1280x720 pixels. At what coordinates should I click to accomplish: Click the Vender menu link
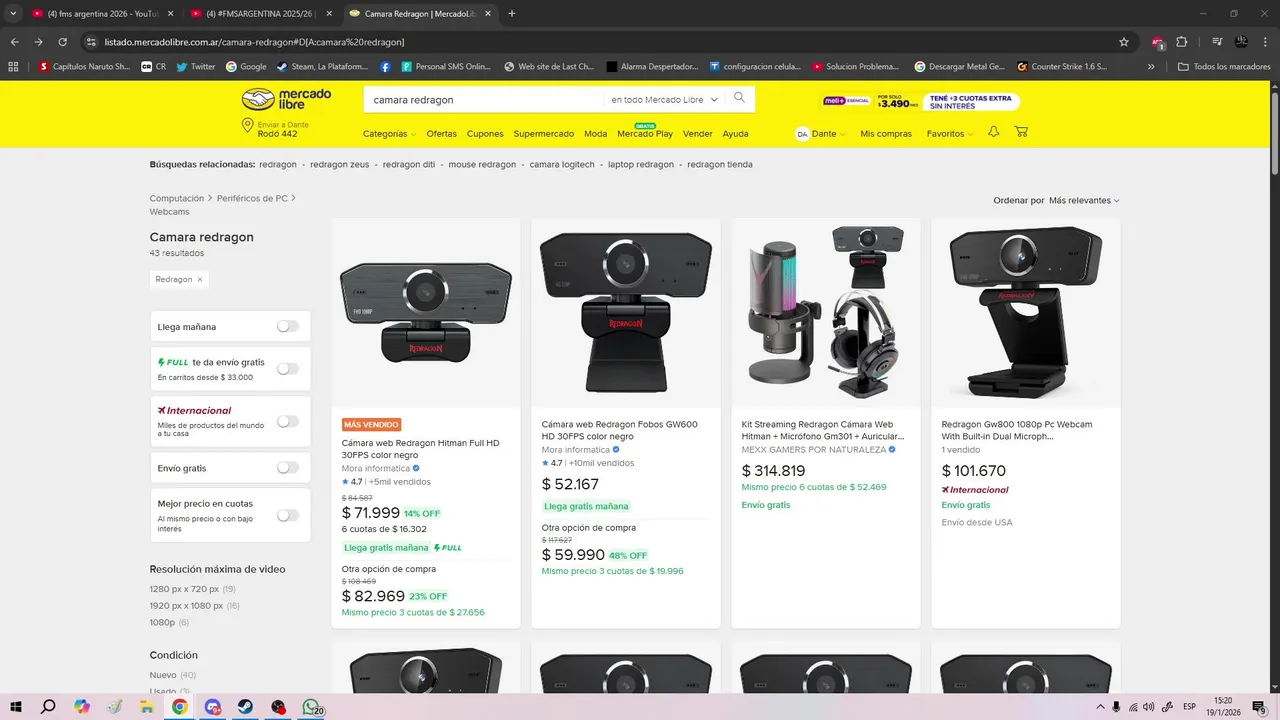click(x=698, y=133)
